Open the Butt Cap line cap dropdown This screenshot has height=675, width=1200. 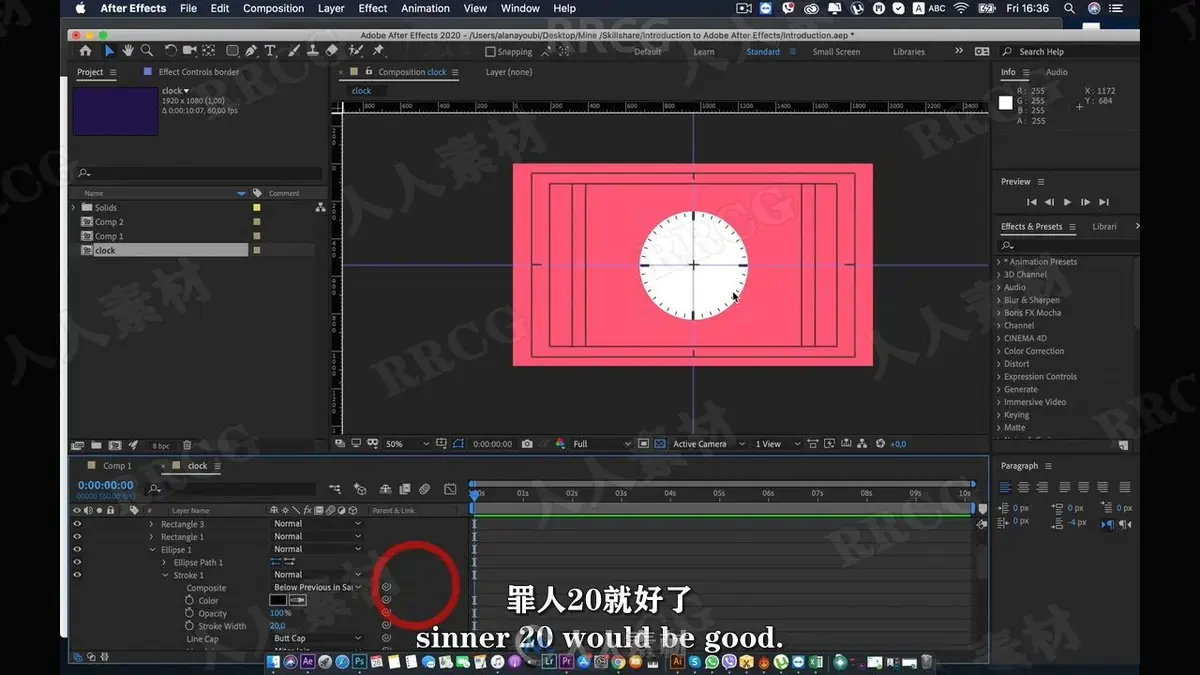click(317, 638)
